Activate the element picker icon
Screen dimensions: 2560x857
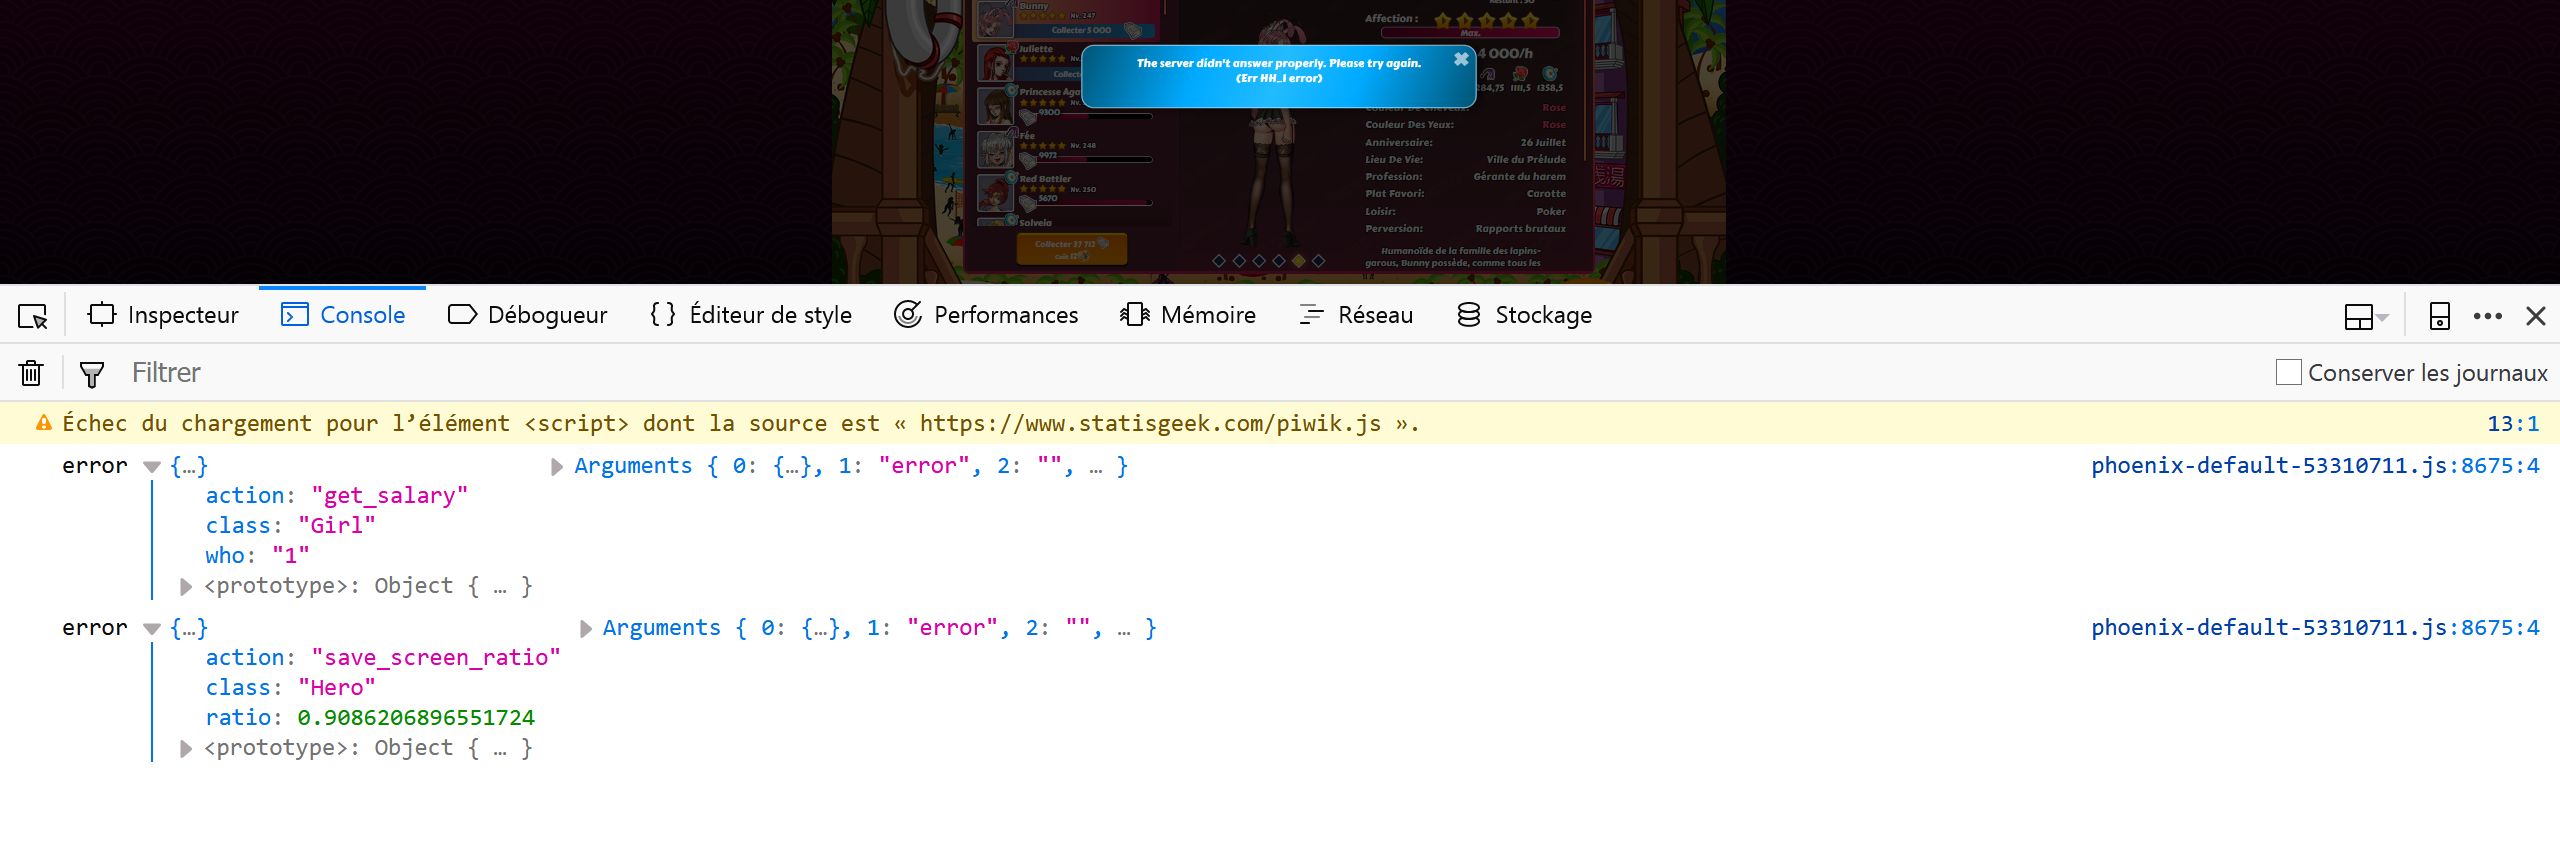33,316
